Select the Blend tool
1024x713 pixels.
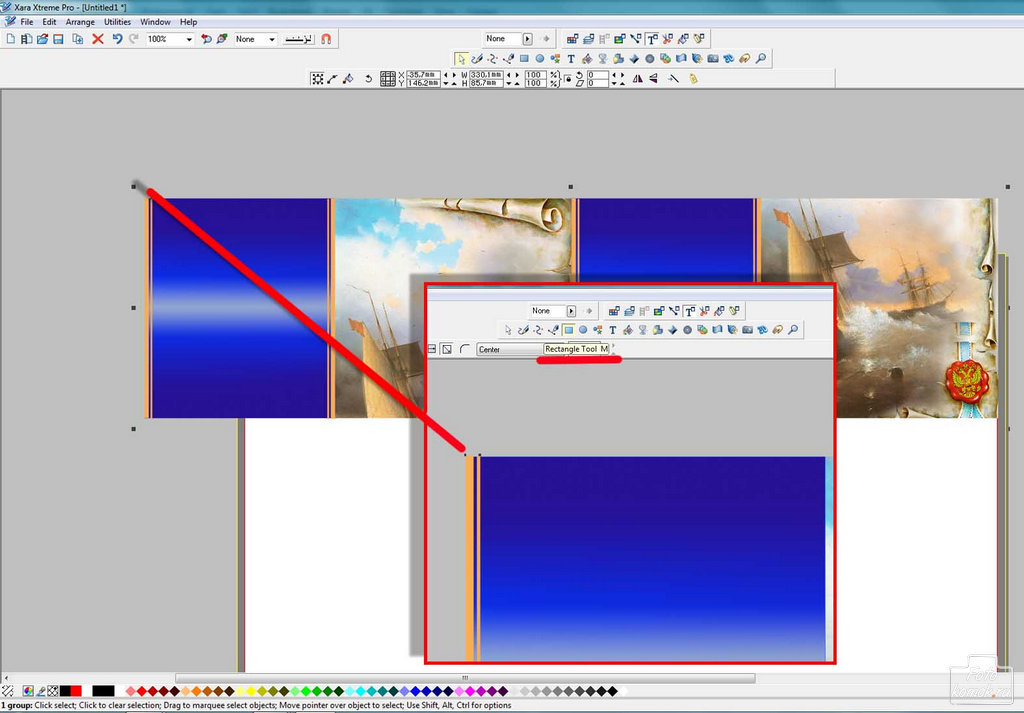coord(665,59)
